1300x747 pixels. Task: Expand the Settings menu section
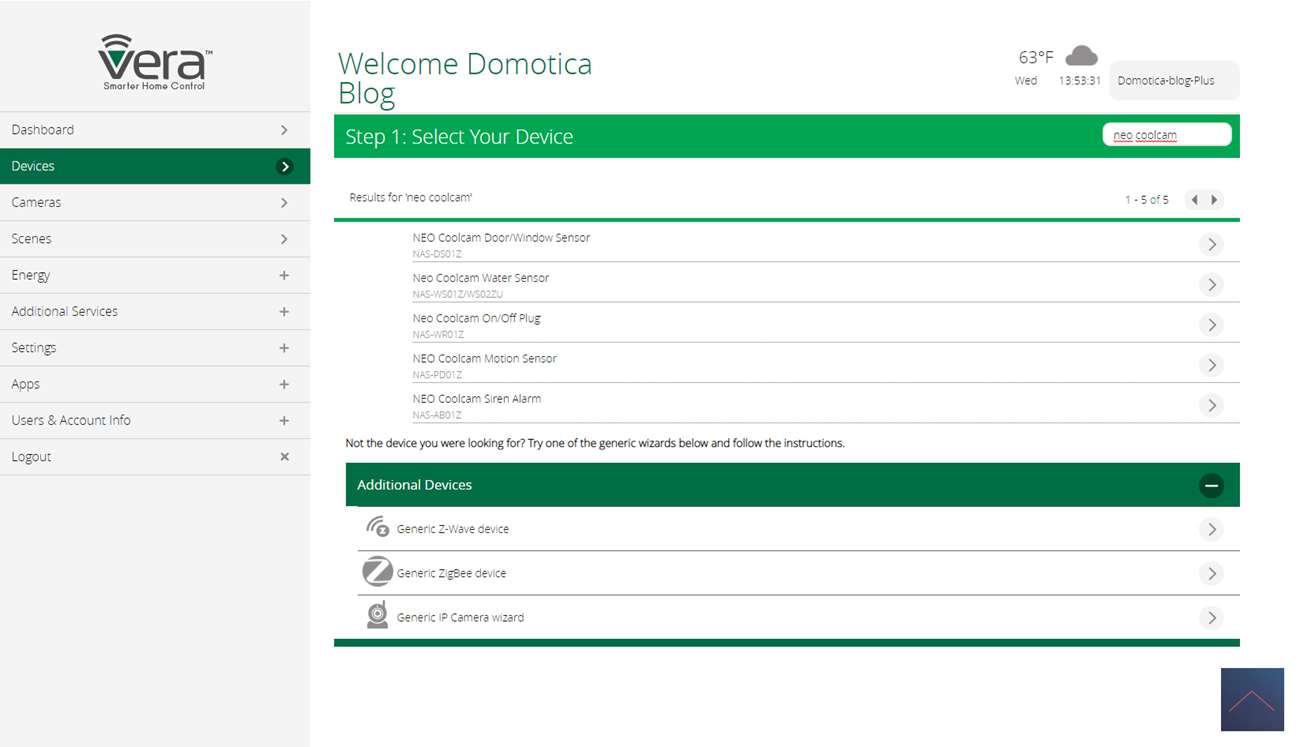click(284, 348)
